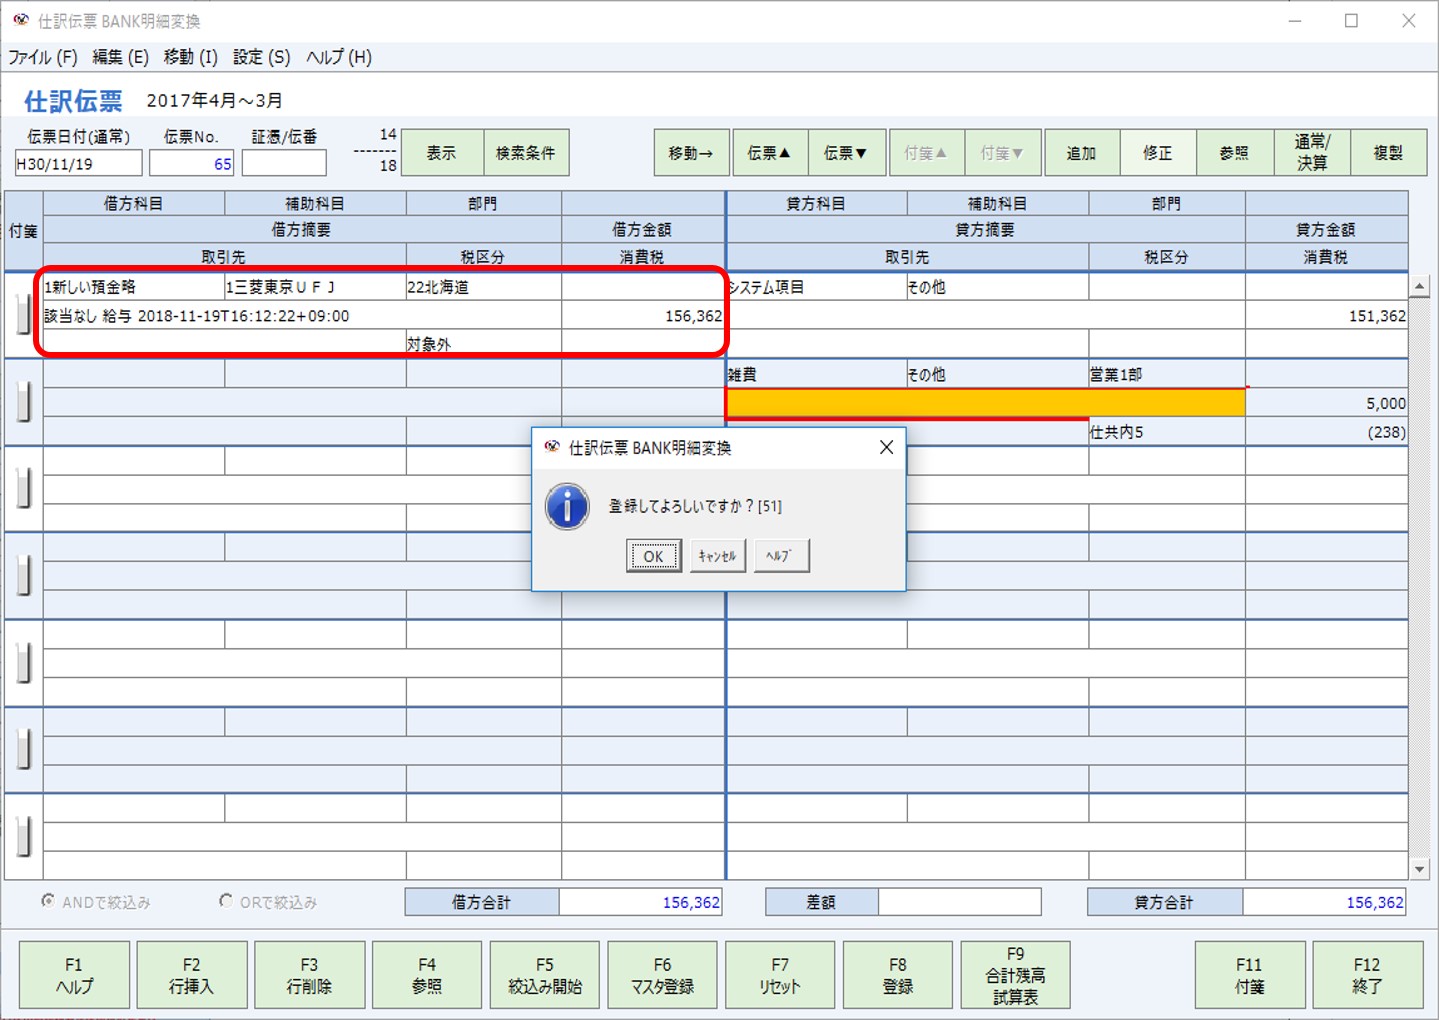Screen dimensions: 1439x1020
Task: Click the 参照 (Reference) toolbar icon
Action: tap(1235, 152)
